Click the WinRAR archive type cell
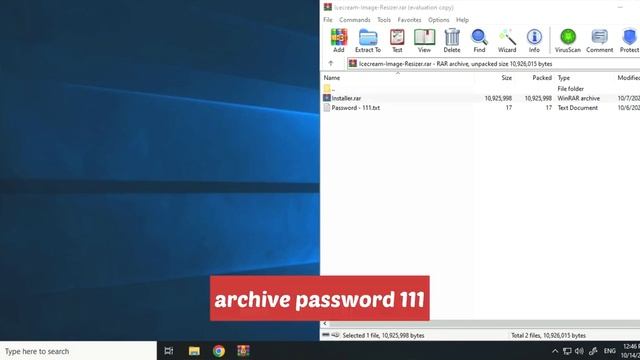The image size is (640, 360). pyautogui.click(x=578, y=98)
